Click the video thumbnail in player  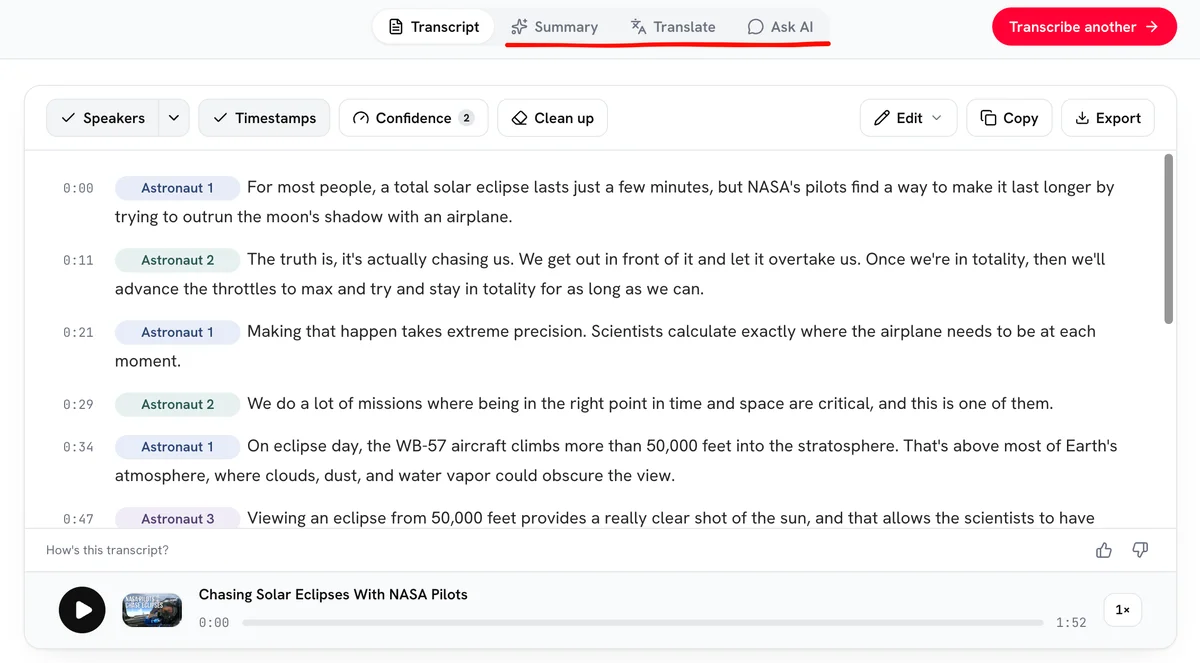pyautogui.click(x=152, y=610)
